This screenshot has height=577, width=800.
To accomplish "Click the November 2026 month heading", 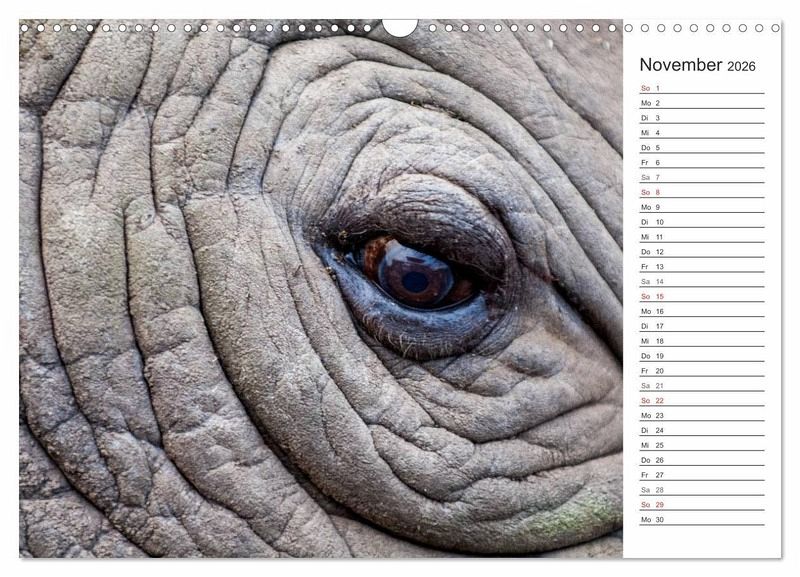I will coord(697,65).
